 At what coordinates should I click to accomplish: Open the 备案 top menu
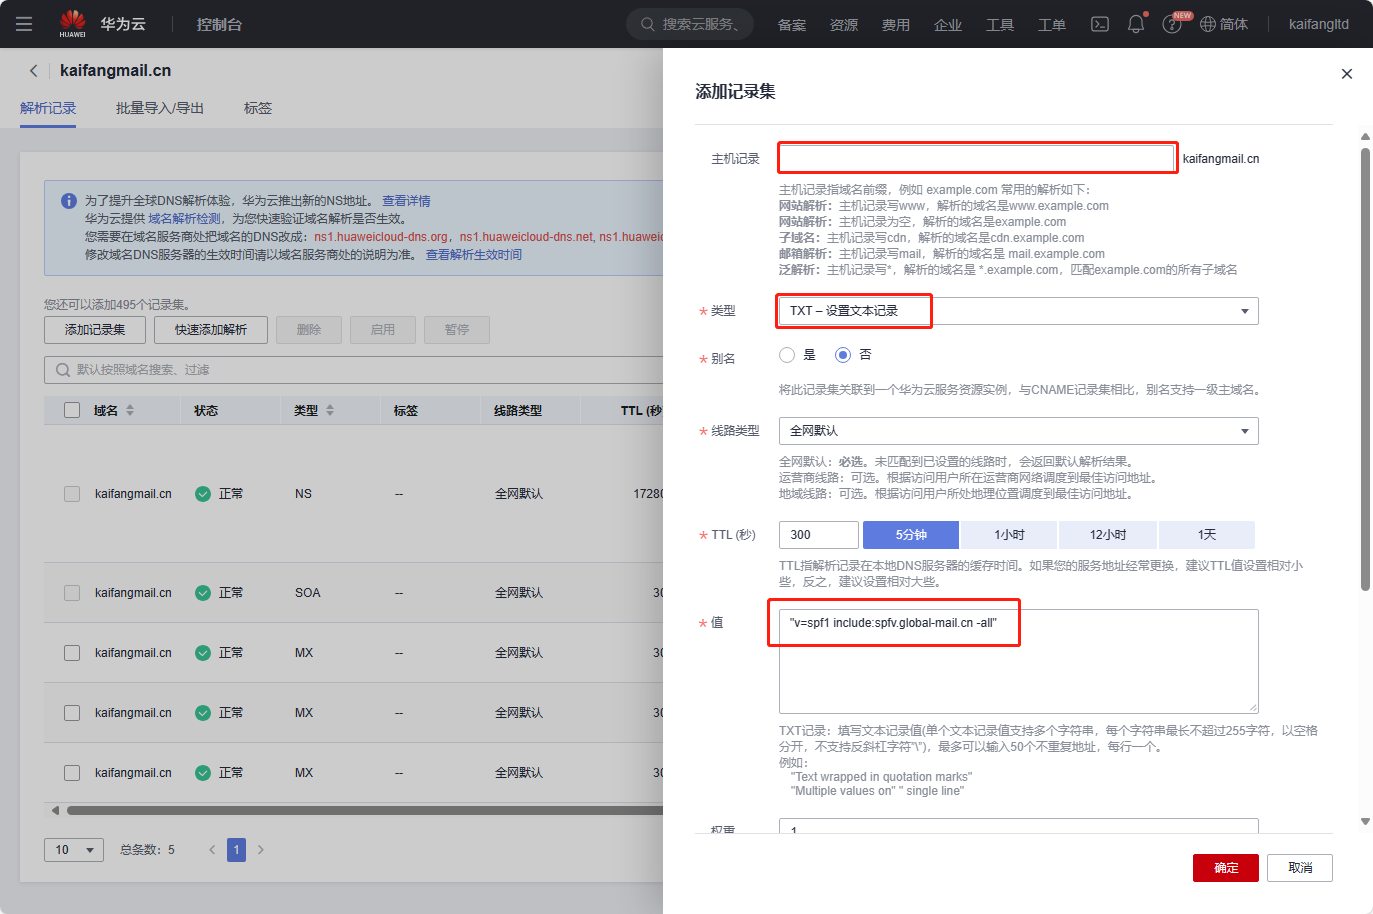click(x=792, y=24)
